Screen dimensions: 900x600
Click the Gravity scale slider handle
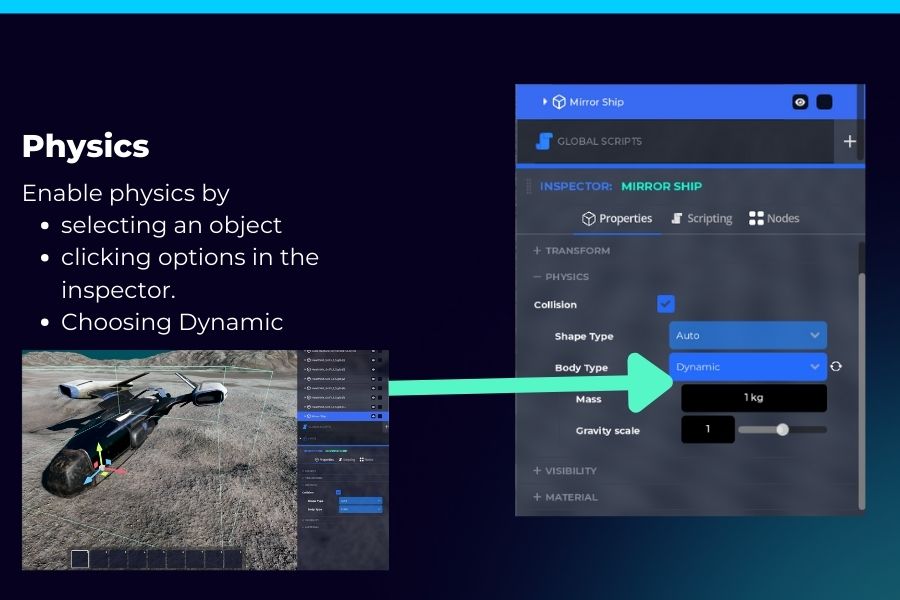782,430
